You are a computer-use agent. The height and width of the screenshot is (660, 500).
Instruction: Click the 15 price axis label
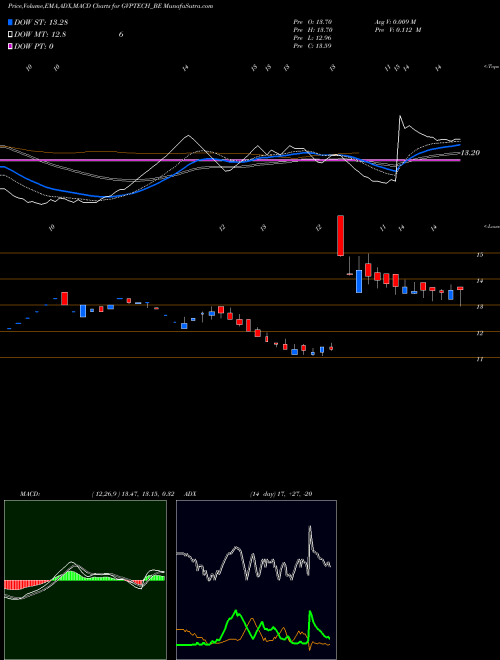pyautogui.click(x=479, y=255)
